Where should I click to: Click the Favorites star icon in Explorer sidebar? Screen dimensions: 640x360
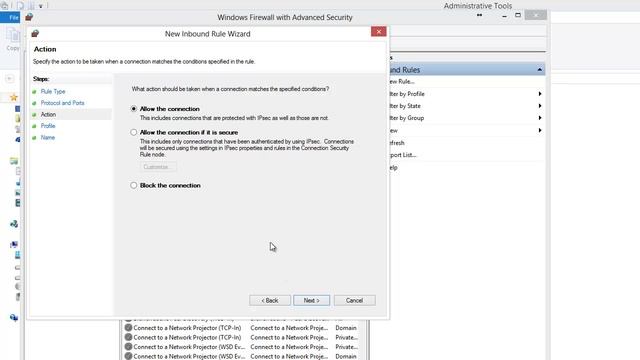click(14, 97)
